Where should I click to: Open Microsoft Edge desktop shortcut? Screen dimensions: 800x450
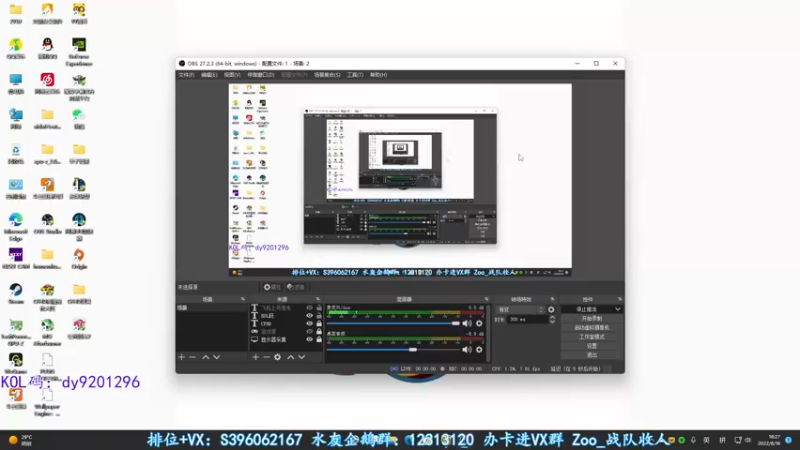click(x=16, y=227)
